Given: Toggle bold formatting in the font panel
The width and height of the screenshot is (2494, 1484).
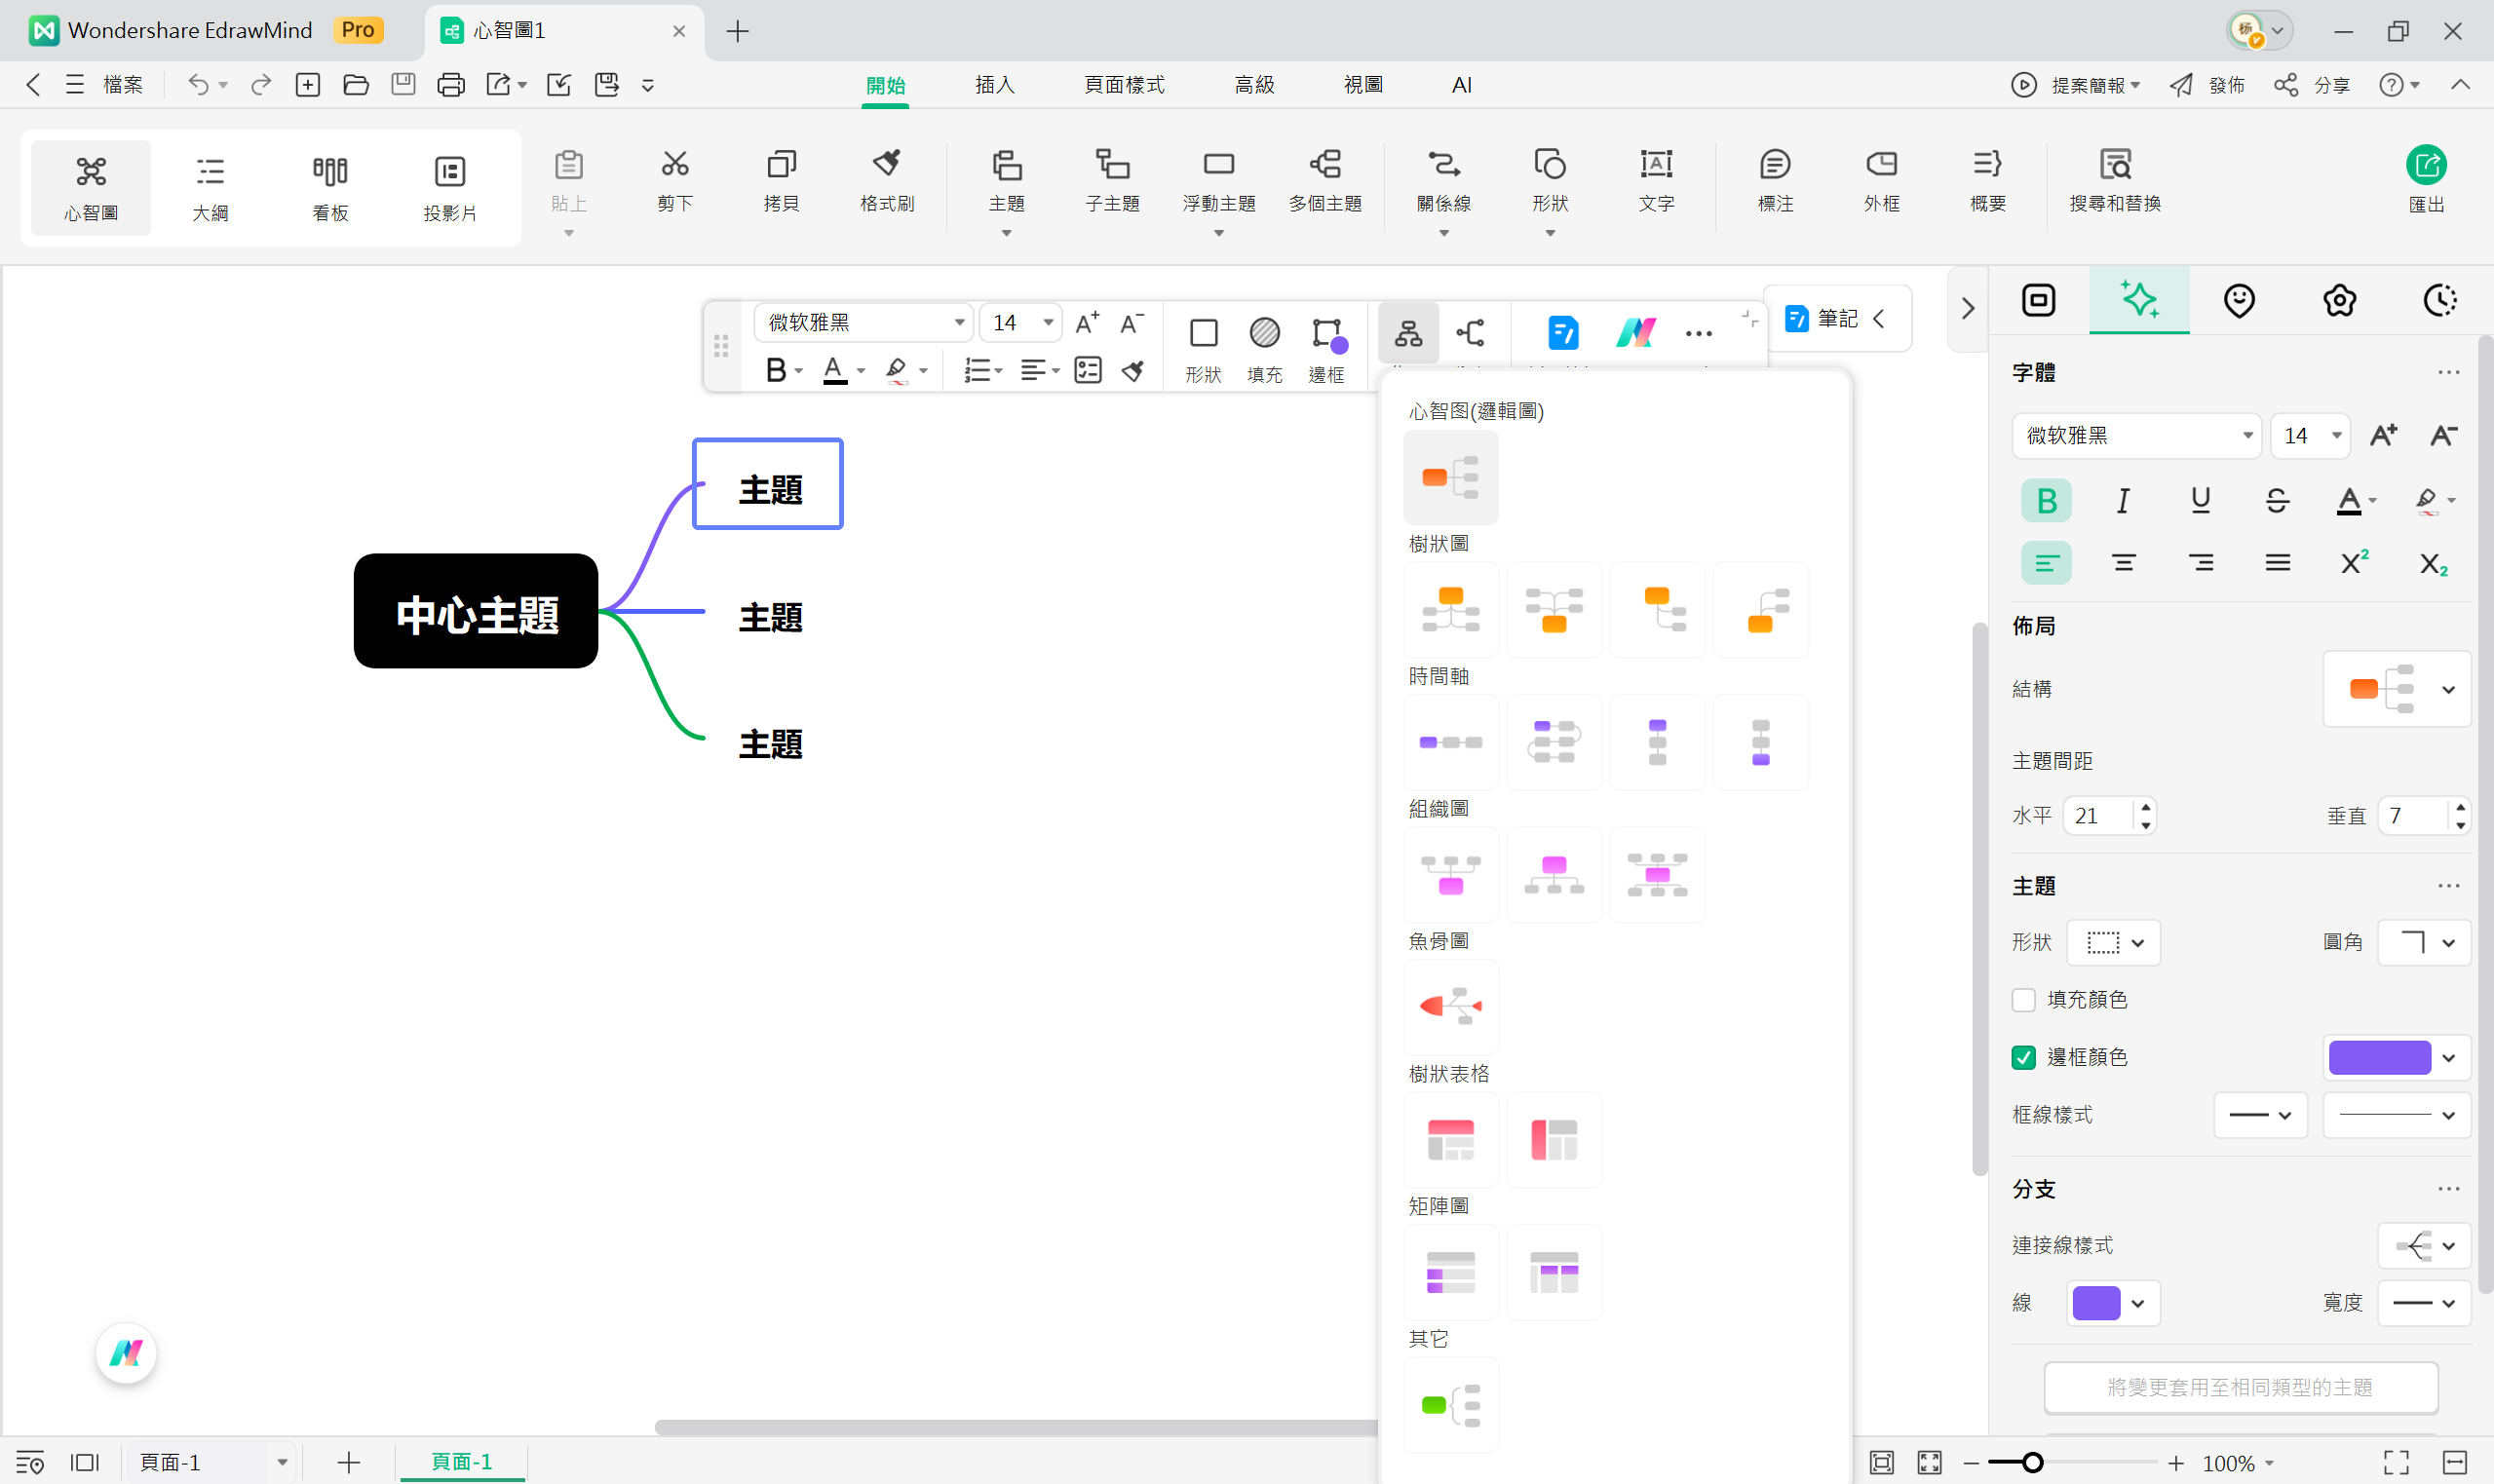Looking at the screenshot, I should (x=2045, y=500).
